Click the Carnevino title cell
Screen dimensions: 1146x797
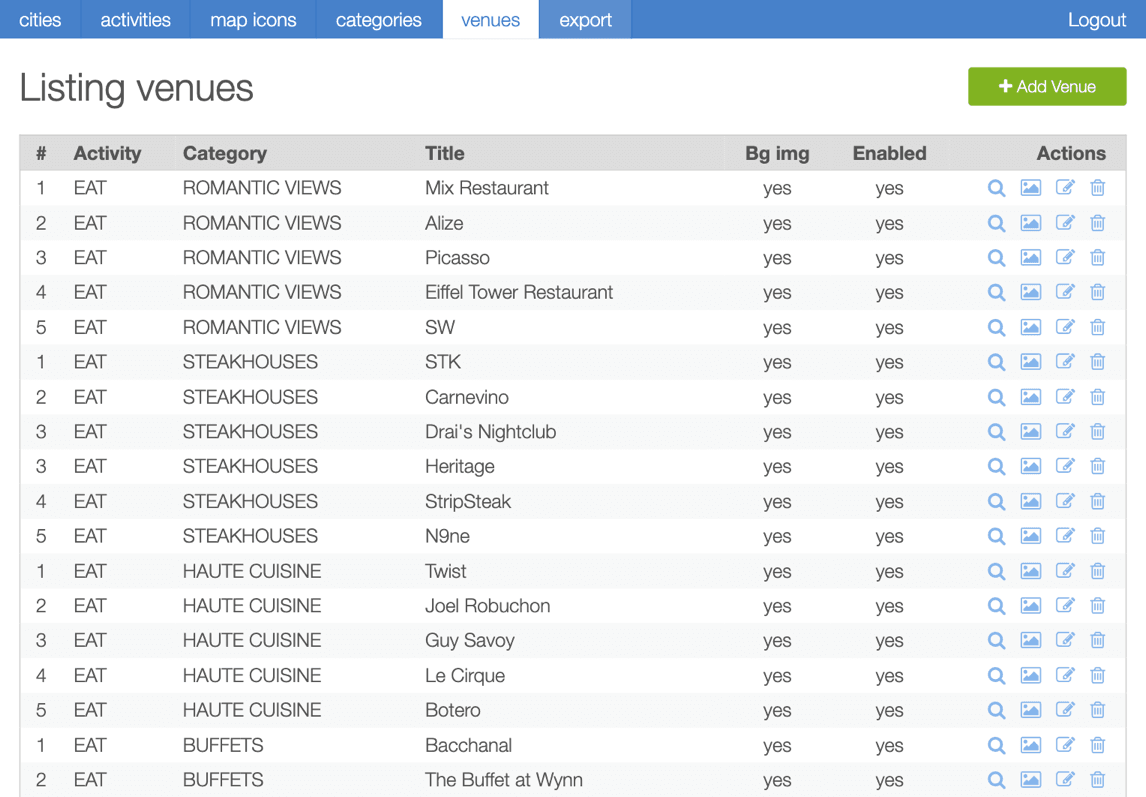click(466, 397)
